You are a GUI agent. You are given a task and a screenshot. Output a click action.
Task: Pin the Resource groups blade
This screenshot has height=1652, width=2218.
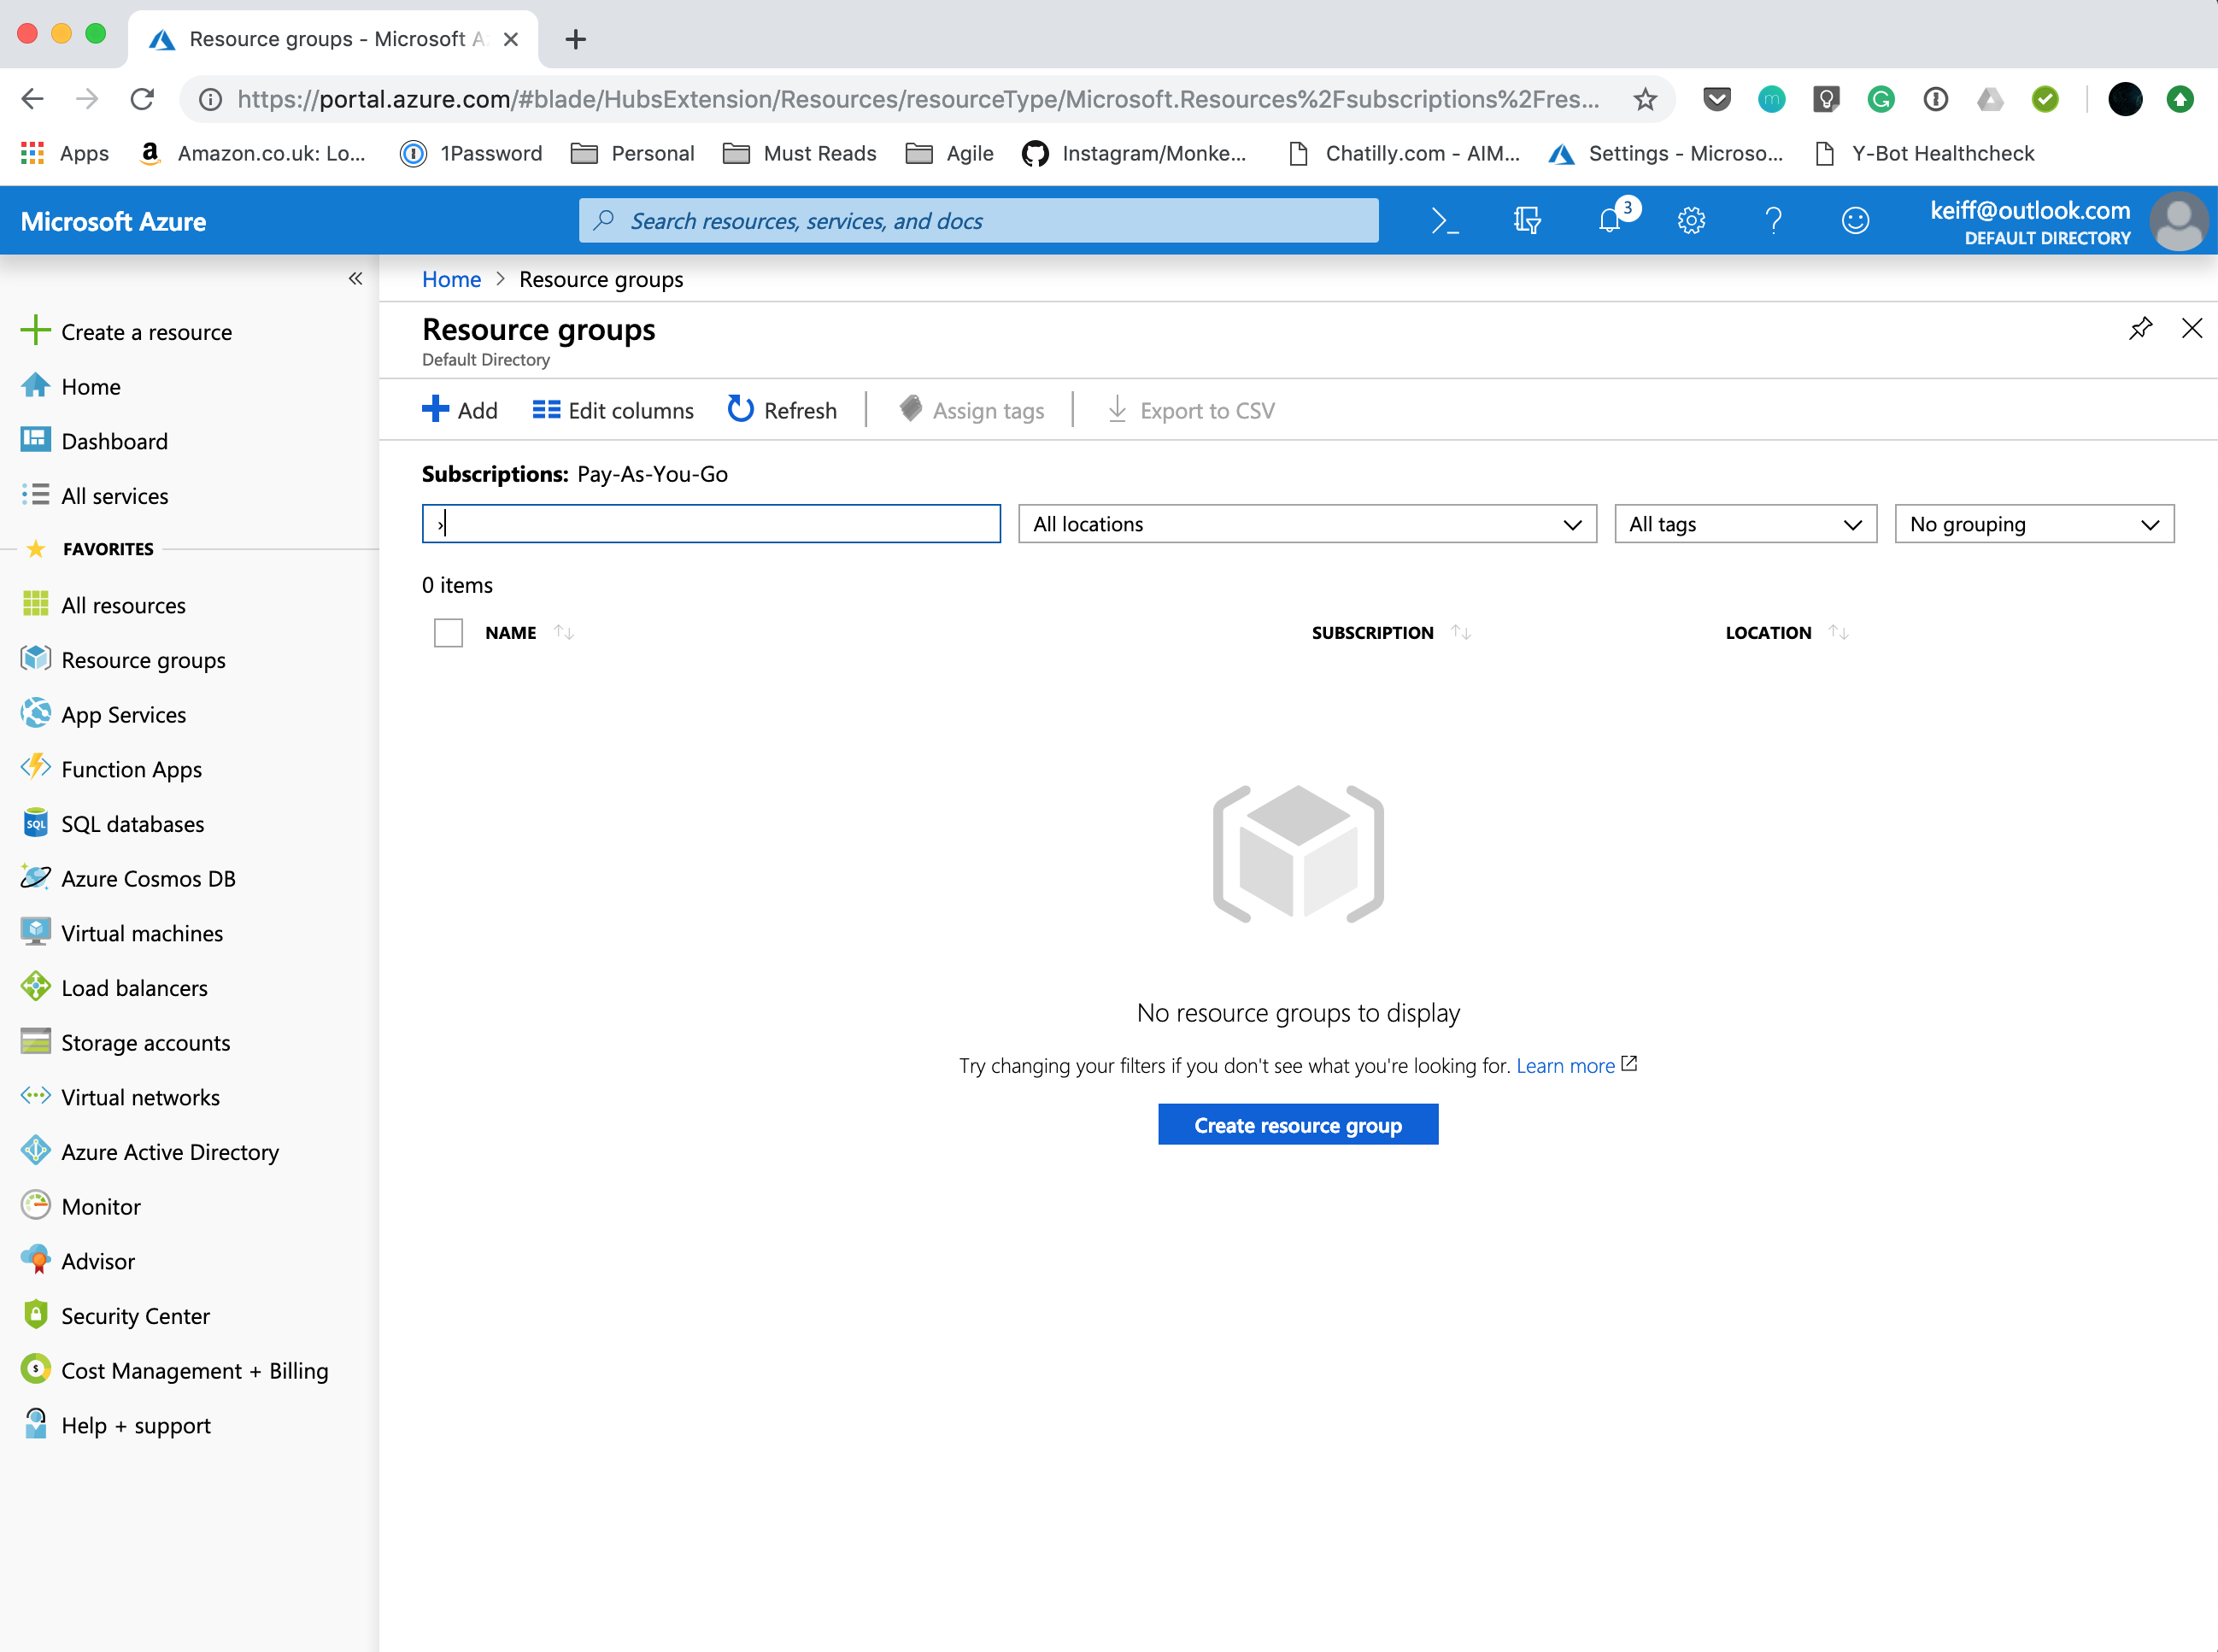tap(2140, 329)
